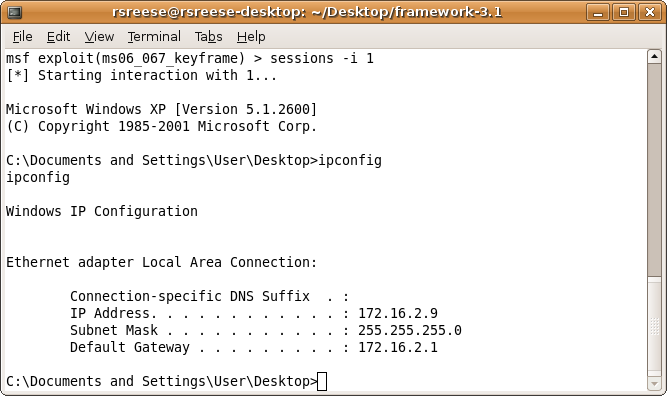The width and height of the screenshot is (667, 396).
Task: Click the subnet mask 255.255.255.0 value
Action: point(410,330)
